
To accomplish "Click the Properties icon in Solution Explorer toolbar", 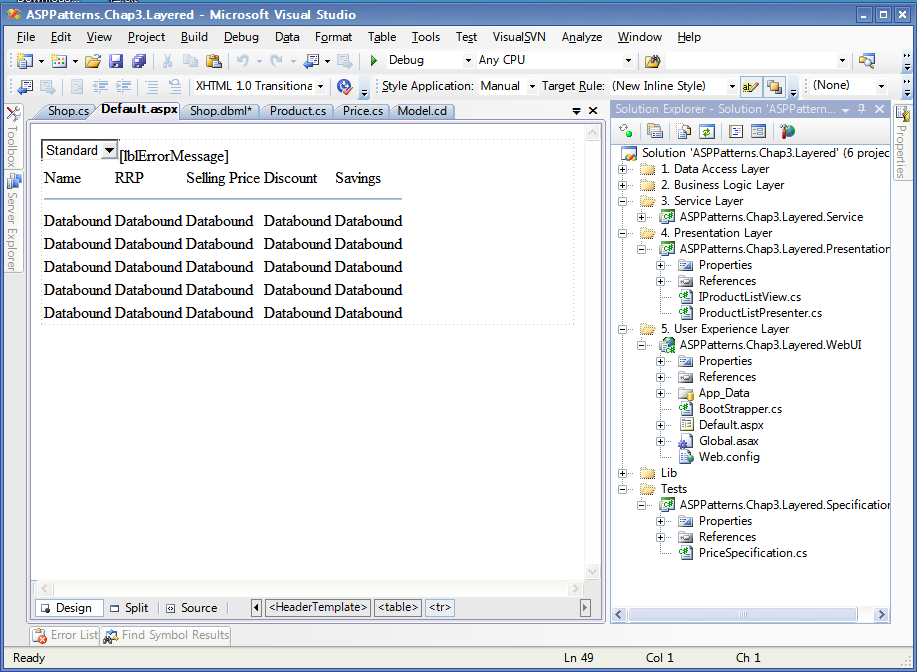I will (x=654, y=132).
